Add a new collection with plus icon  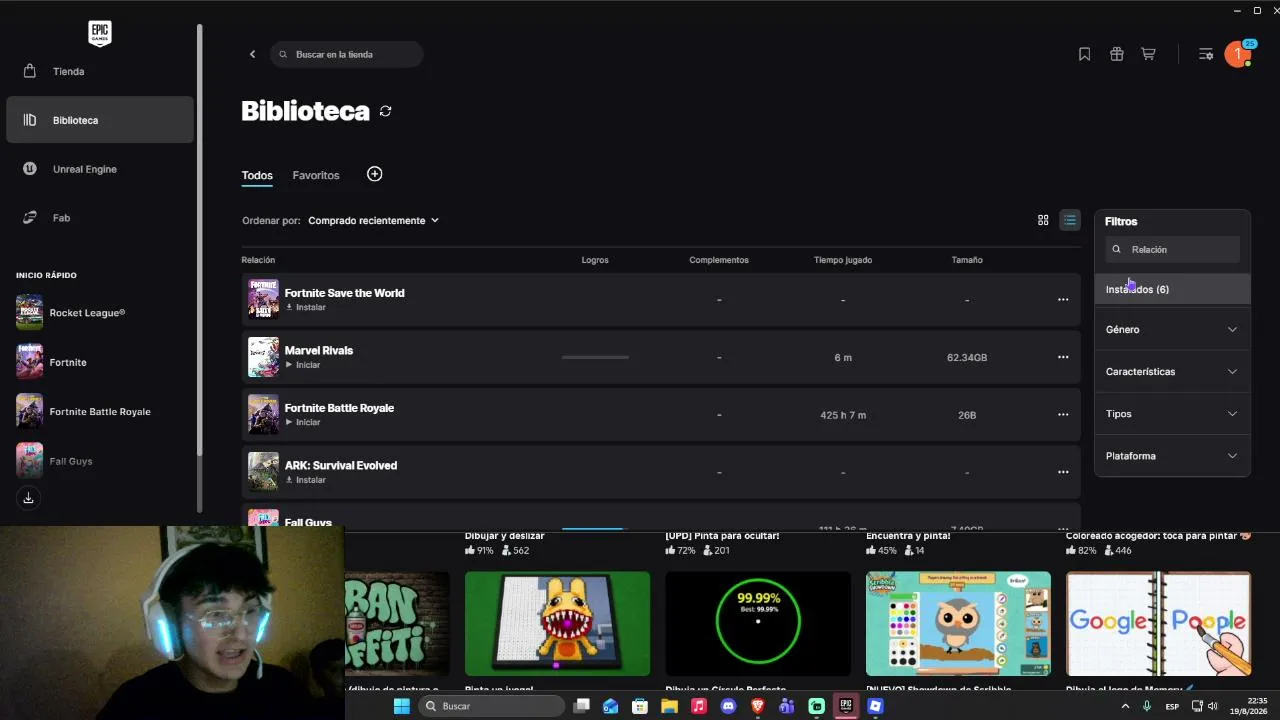point(375,174)
